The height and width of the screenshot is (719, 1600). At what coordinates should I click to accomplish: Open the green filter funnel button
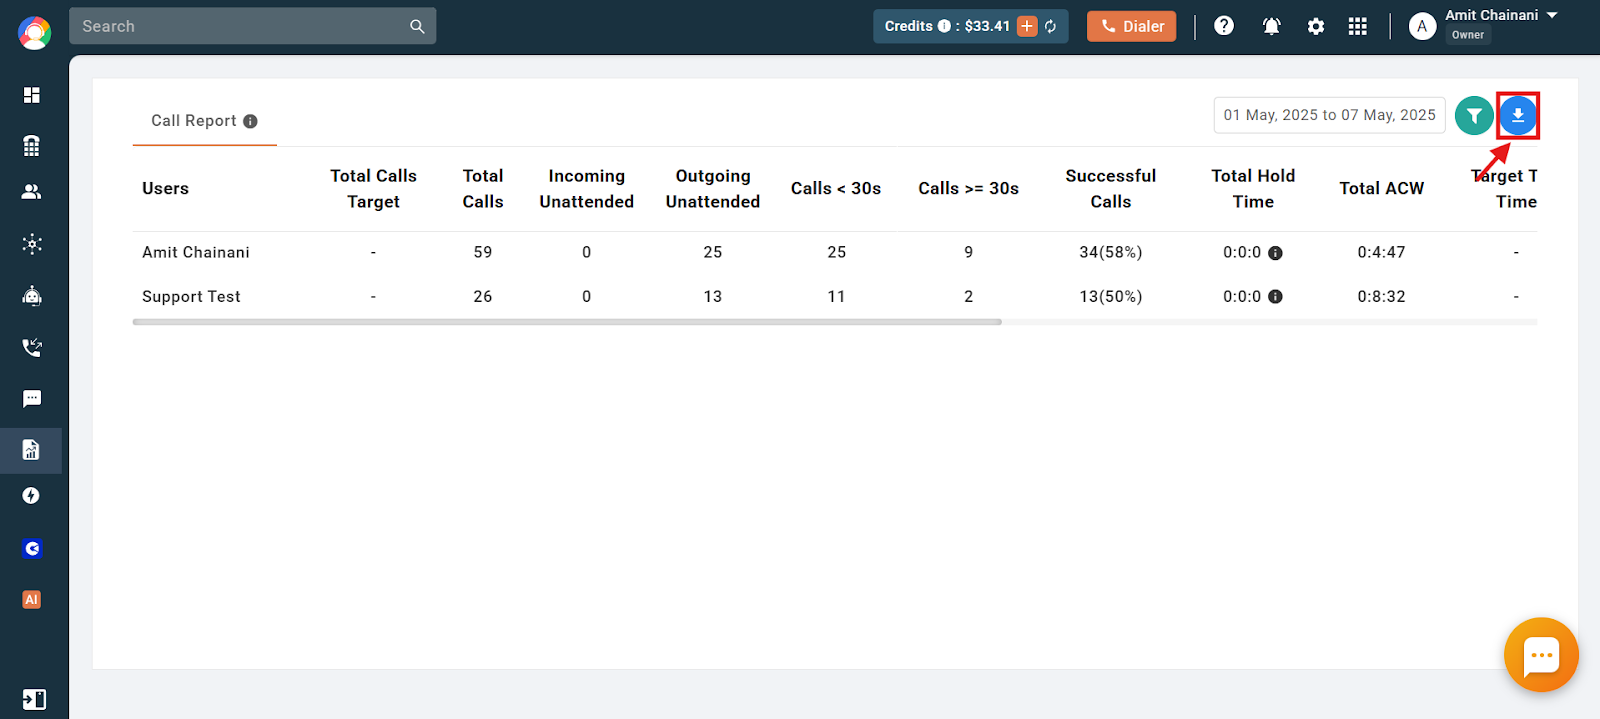pyautogui.click(x=1474, y=116)
